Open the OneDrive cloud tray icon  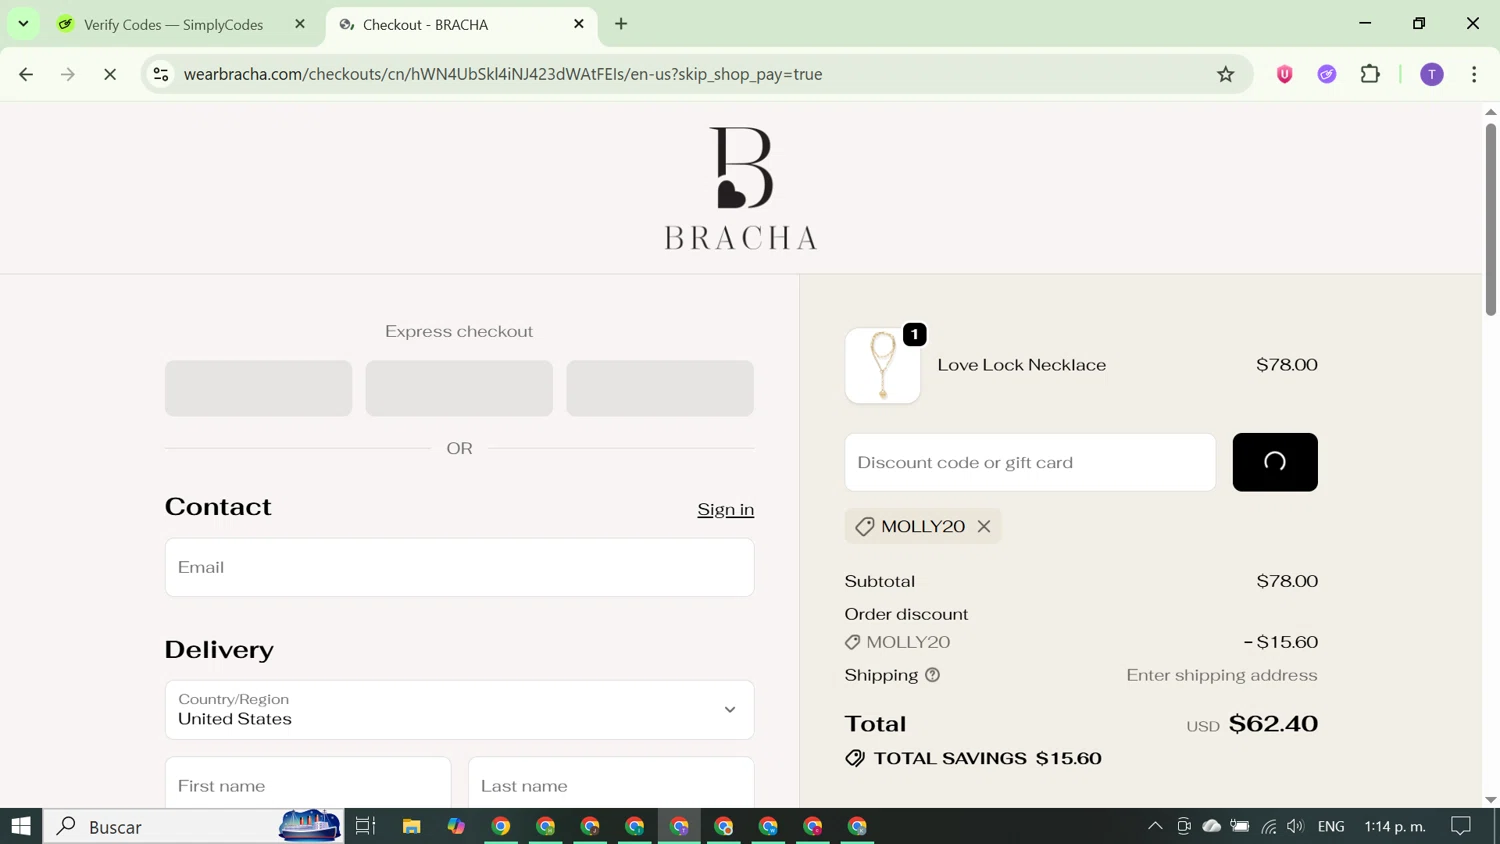tap(1212, 826)
